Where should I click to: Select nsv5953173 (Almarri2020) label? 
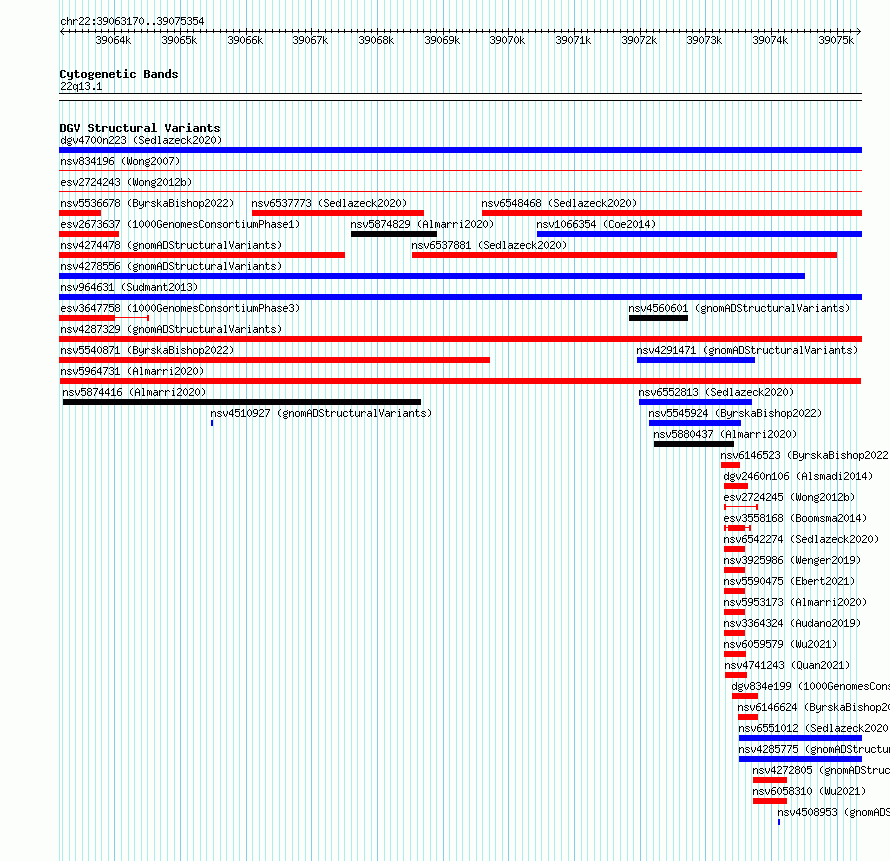click(795, 602)
